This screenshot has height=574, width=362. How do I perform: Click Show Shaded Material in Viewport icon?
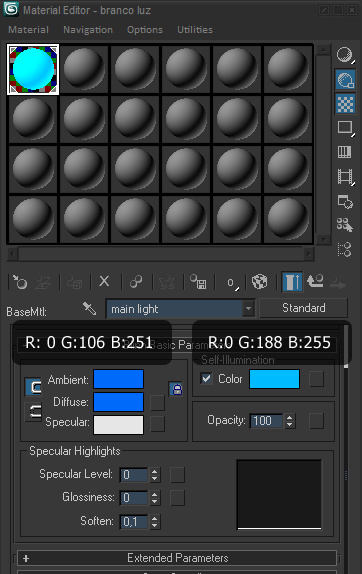[260, 282]
